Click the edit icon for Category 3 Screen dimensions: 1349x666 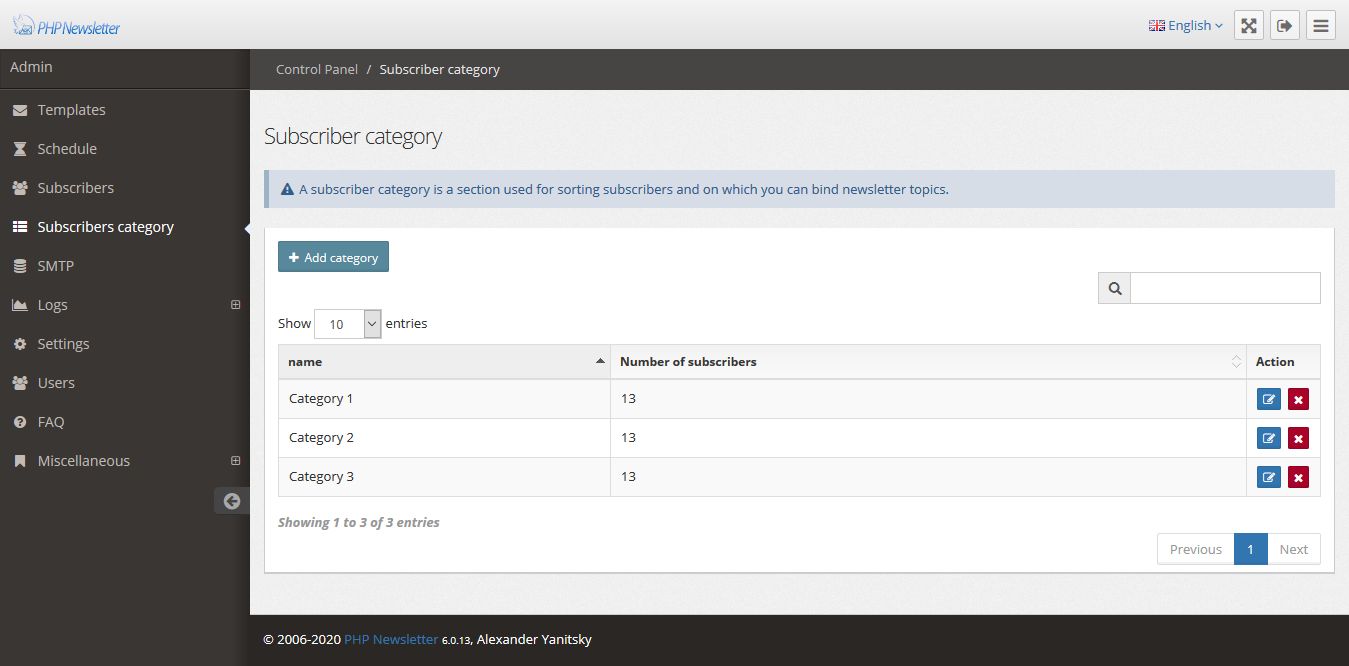1268,477
